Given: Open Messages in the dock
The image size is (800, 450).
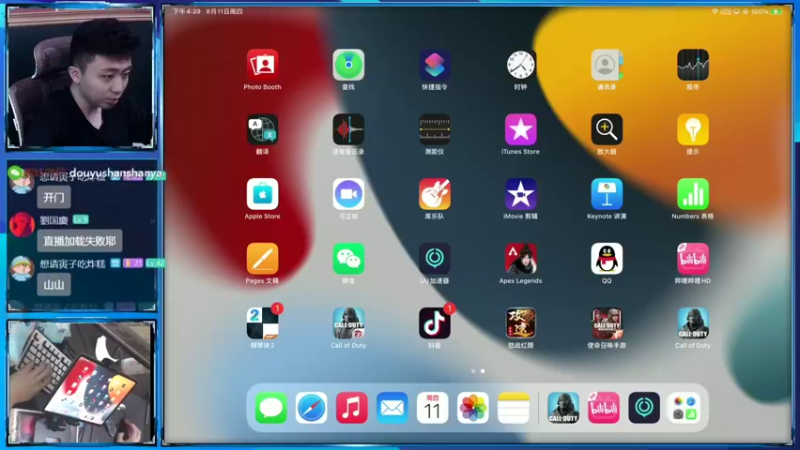Looking at the screenshot, I should (270, 408).
